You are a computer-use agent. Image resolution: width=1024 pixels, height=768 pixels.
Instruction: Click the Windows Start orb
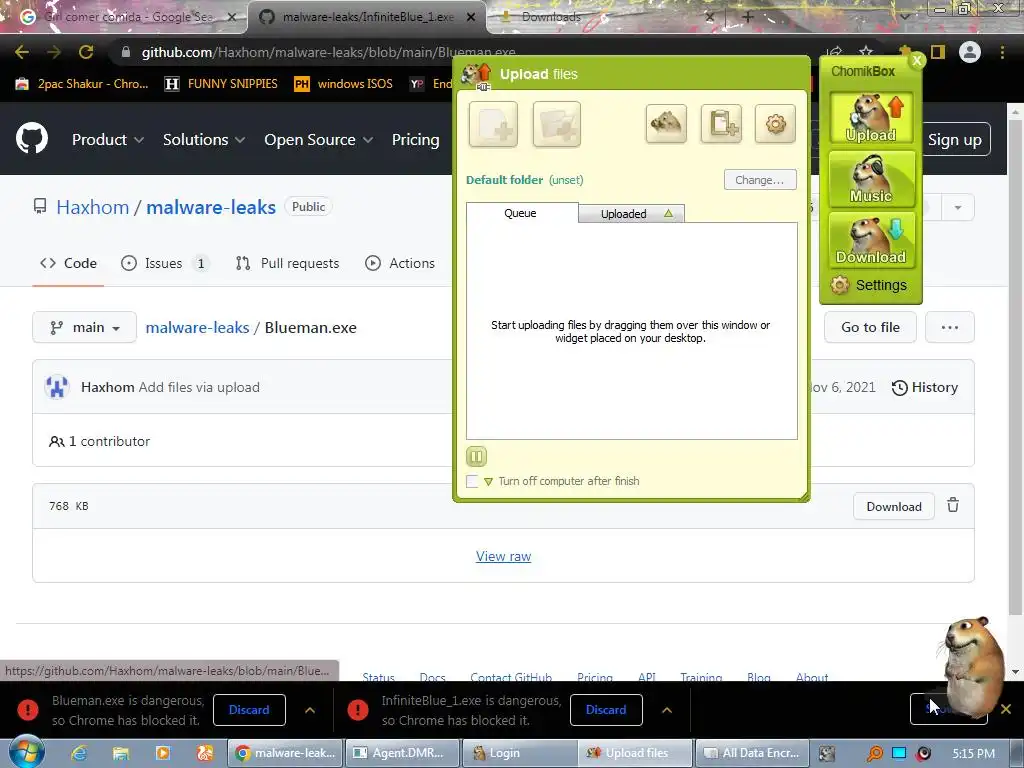26,752
